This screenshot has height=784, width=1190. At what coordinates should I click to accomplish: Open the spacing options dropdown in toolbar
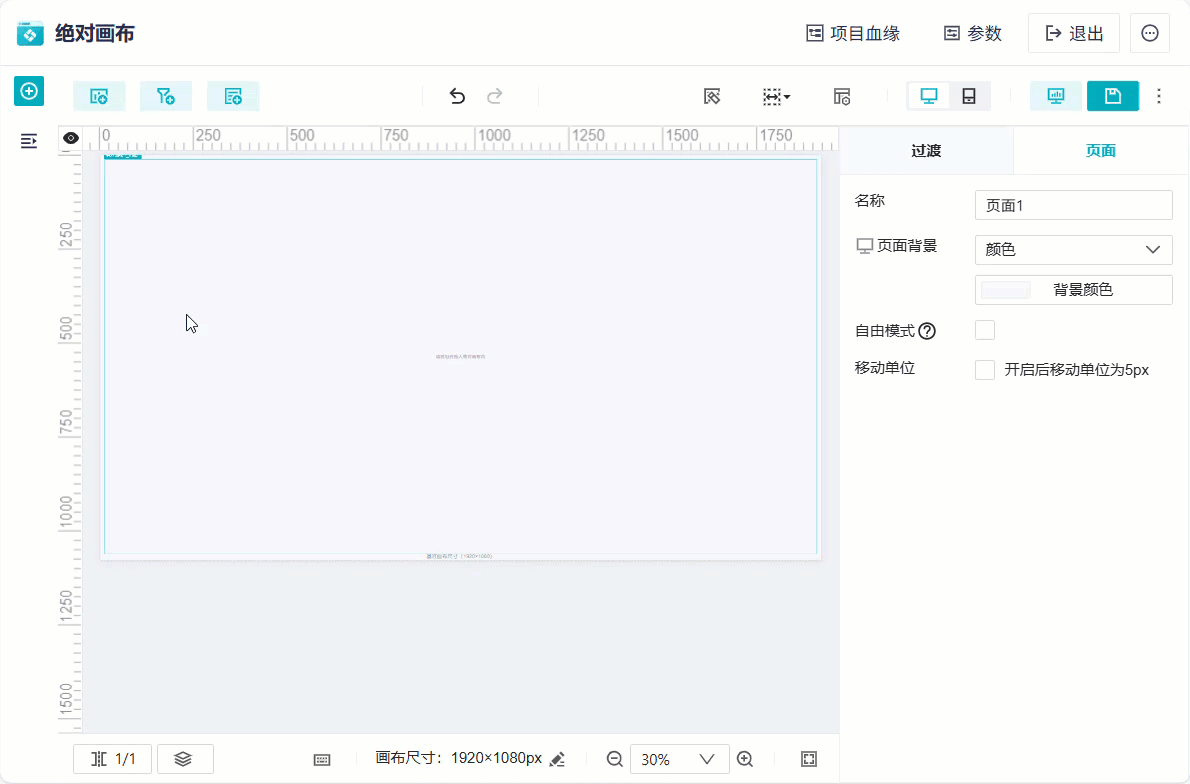(x=776, y=96)
